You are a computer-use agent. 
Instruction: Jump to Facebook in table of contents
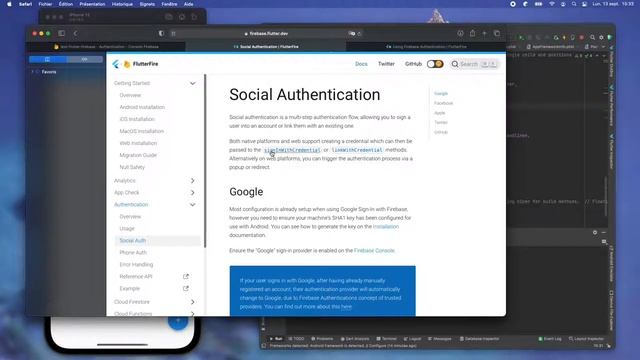pos(444,103)
